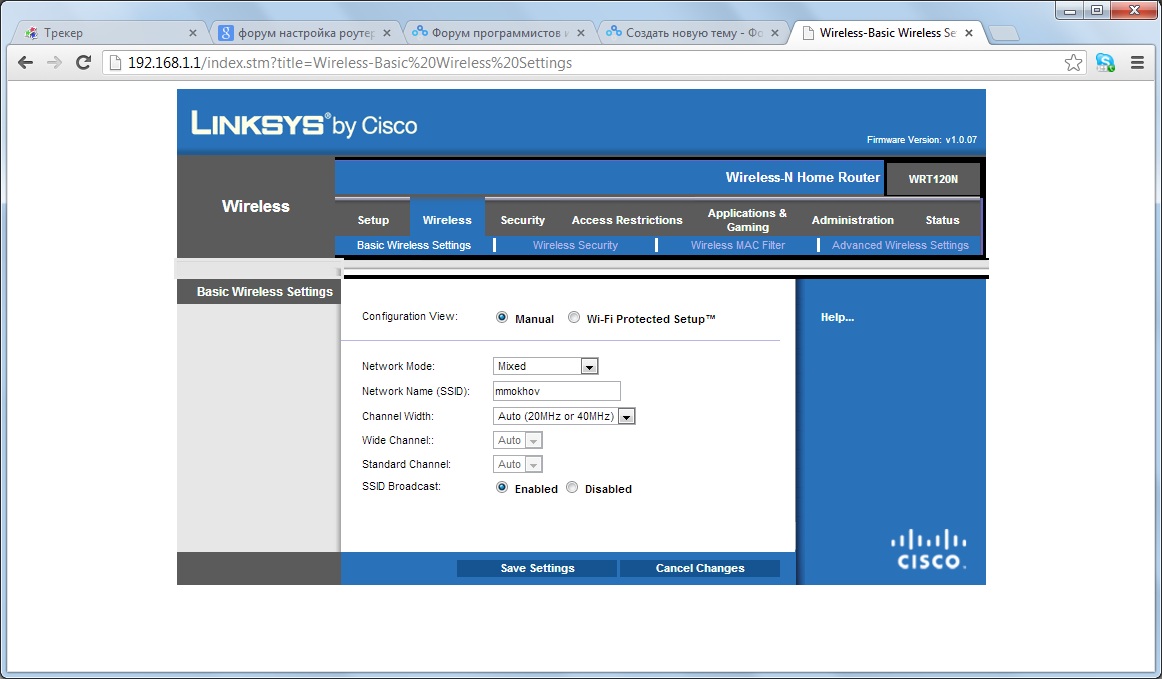This screenshot has height=679, width=1162.
Task: Open the Status menu
Action: click(x=942, y=220)
